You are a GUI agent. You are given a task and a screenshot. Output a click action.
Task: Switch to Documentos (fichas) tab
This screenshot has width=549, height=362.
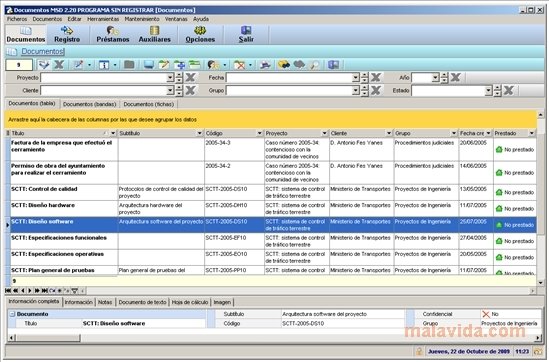tap(148, 104)
